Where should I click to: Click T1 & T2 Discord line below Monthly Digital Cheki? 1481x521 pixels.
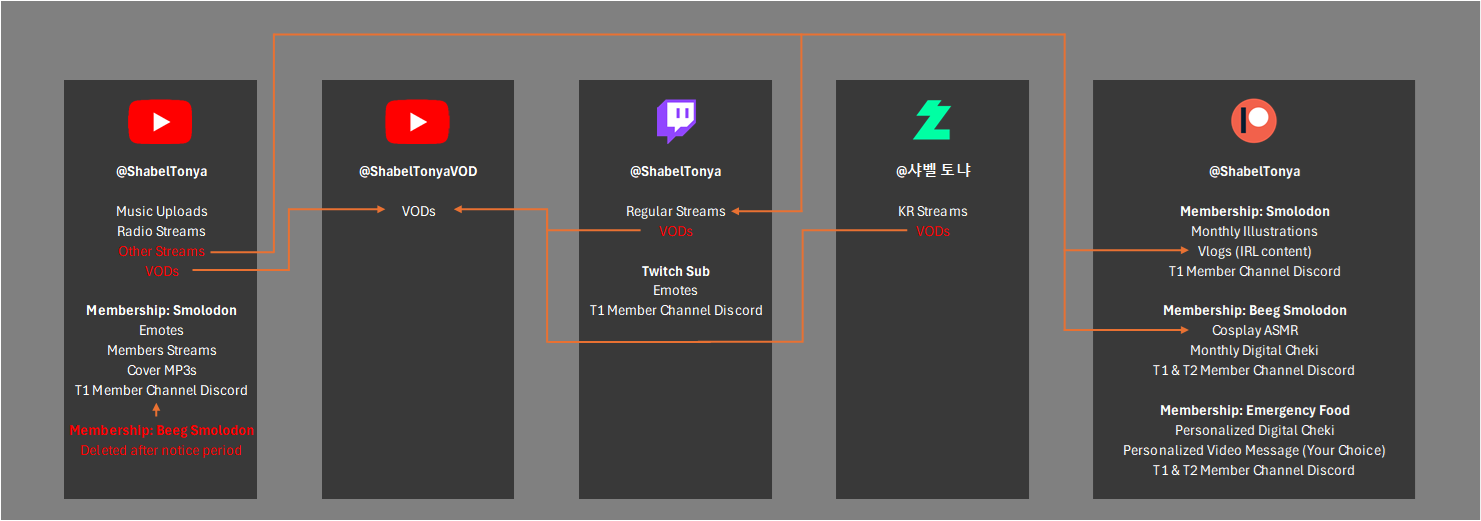(1254, 370)
